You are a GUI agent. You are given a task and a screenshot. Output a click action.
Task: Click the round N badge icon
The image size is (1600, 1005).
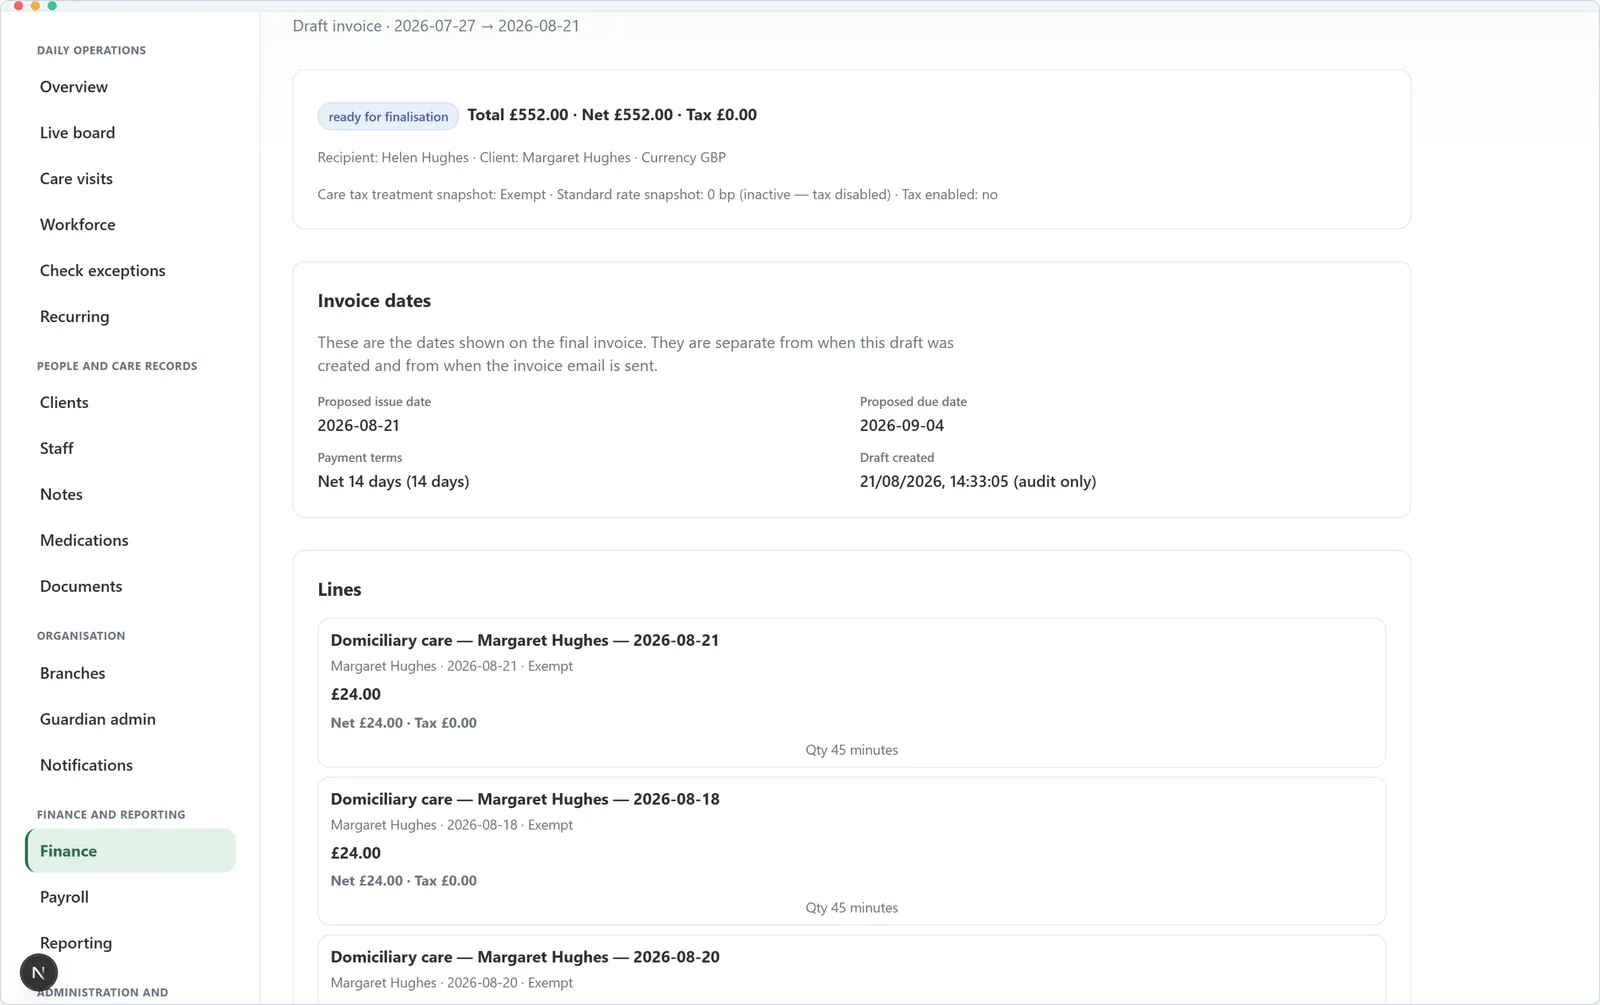(x=39, y=972)
